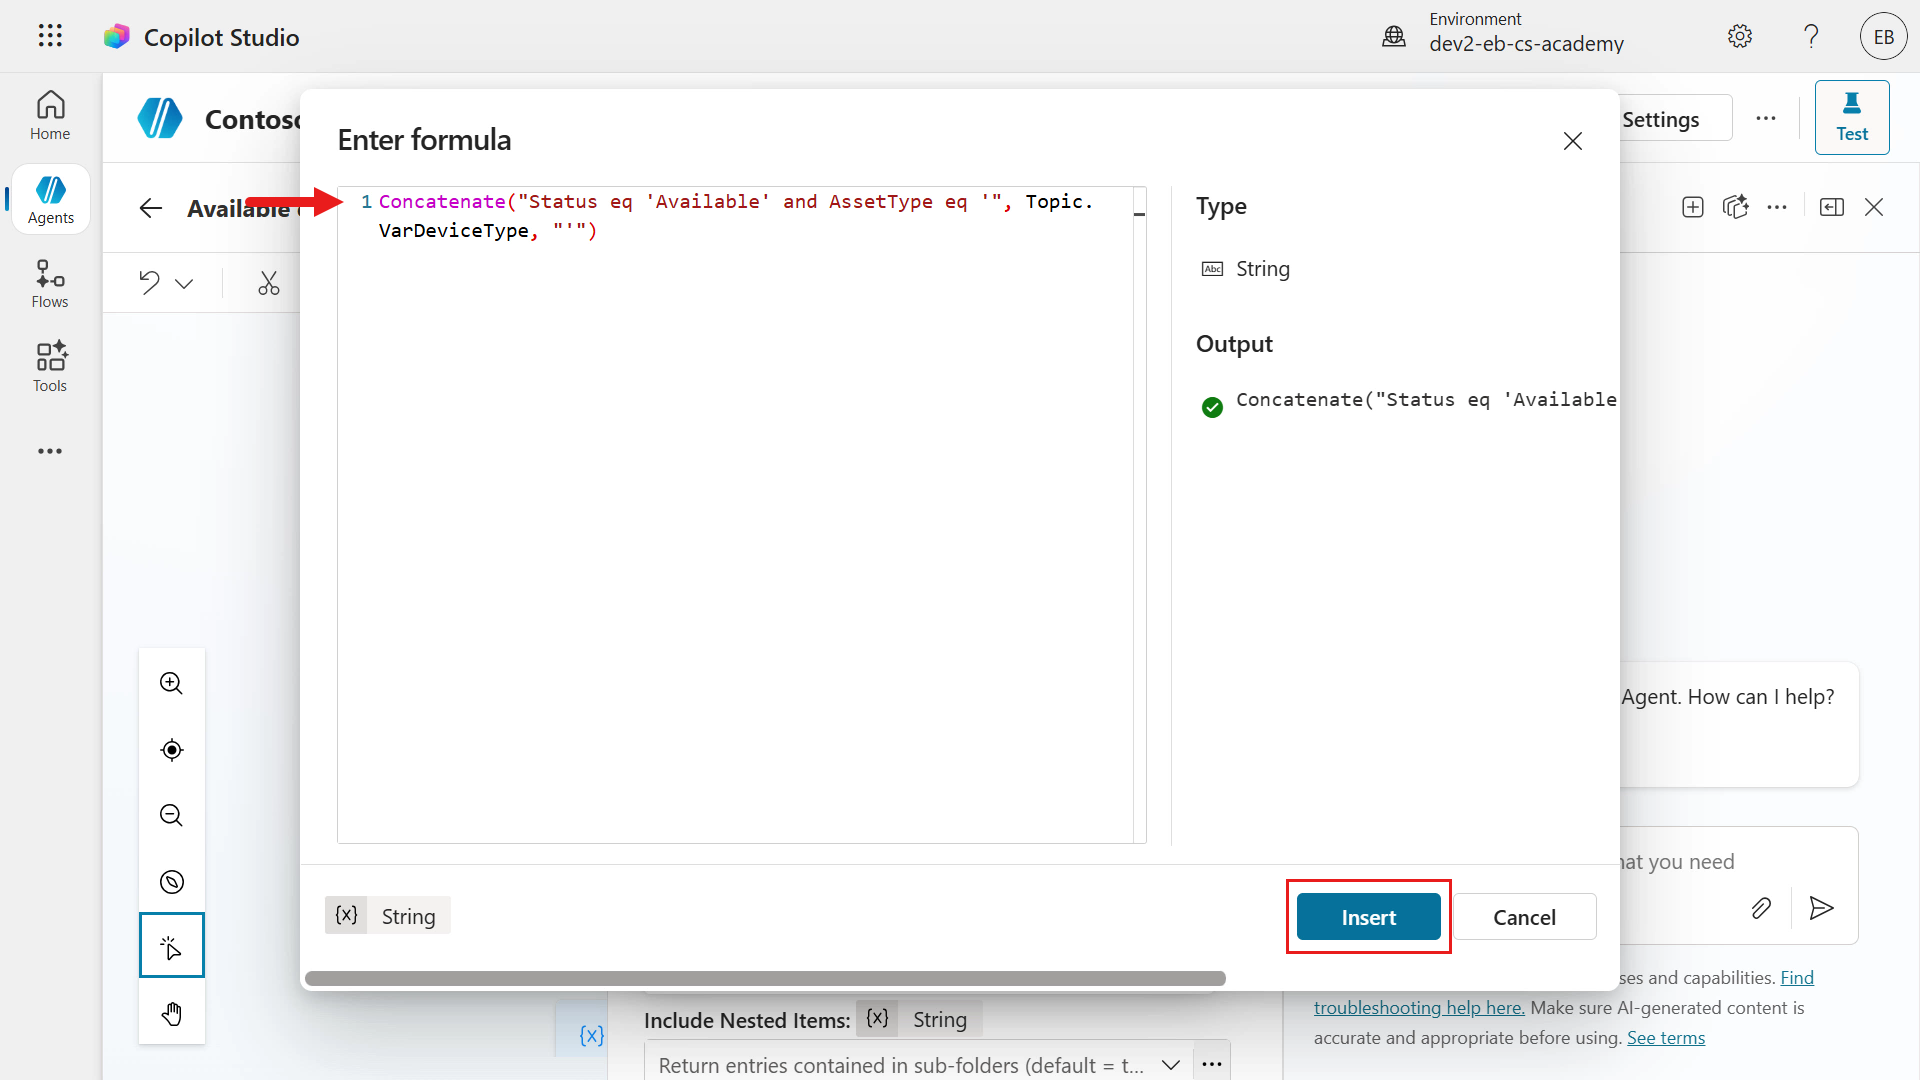Viewport: 1920px width, 1080px height.
Task: Go to the Home navigation item
Action: click(x=50, y=116)
